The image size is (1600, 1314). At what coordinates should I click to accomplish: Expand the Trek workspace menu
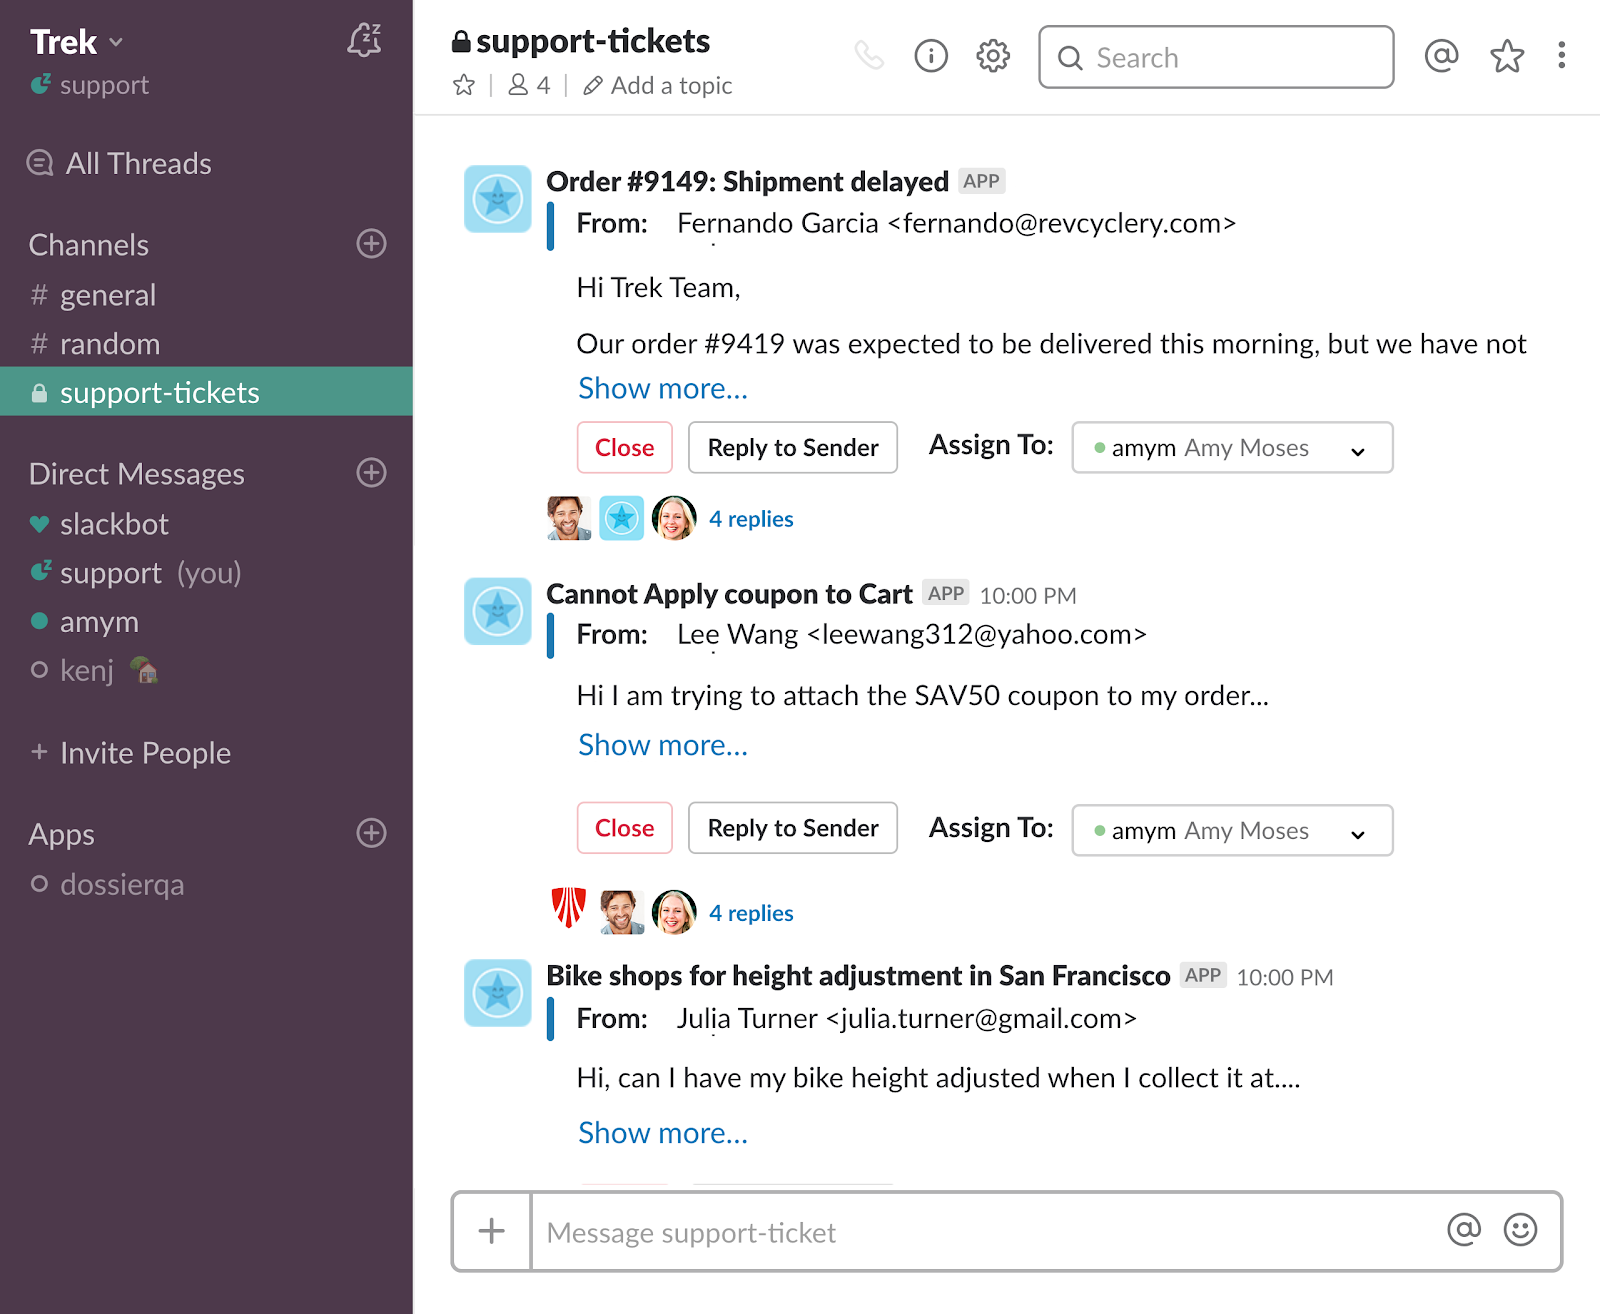pyautogui.click(x=76, y=42)
